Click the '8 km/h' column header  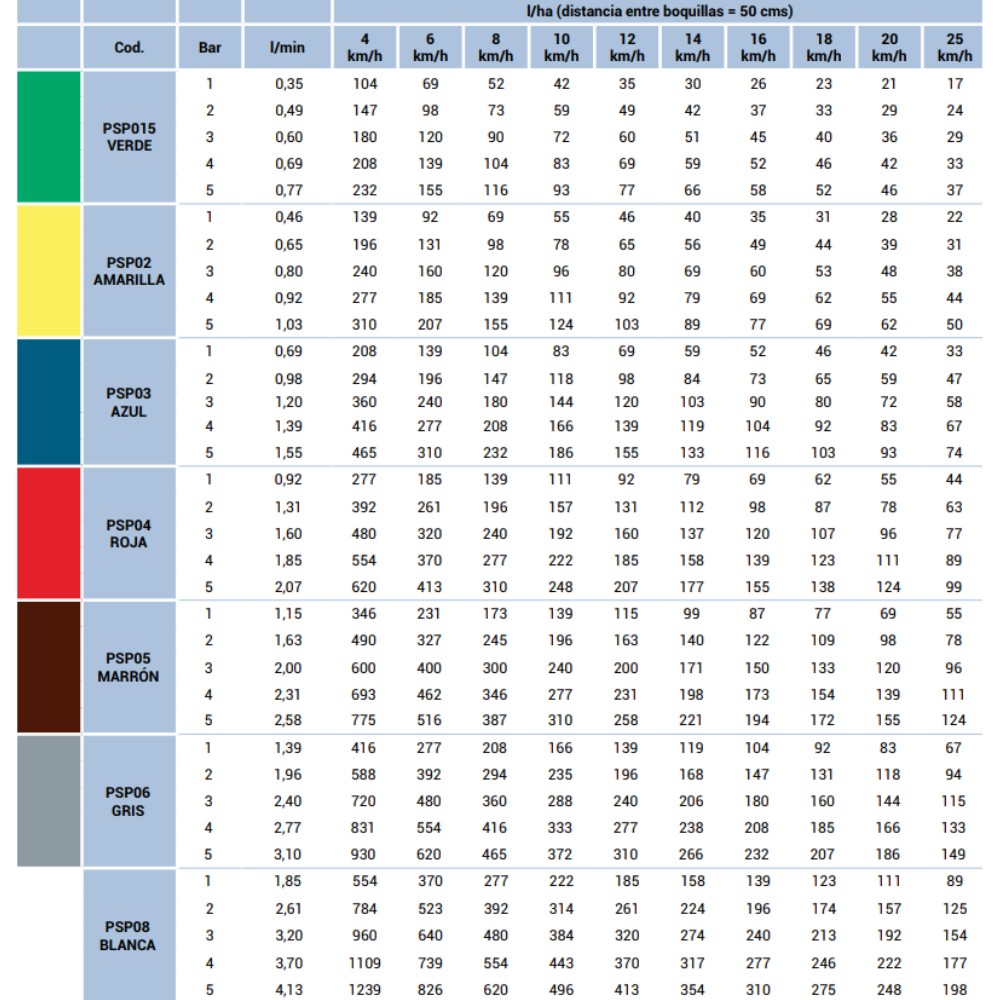(x=496, y=47)
